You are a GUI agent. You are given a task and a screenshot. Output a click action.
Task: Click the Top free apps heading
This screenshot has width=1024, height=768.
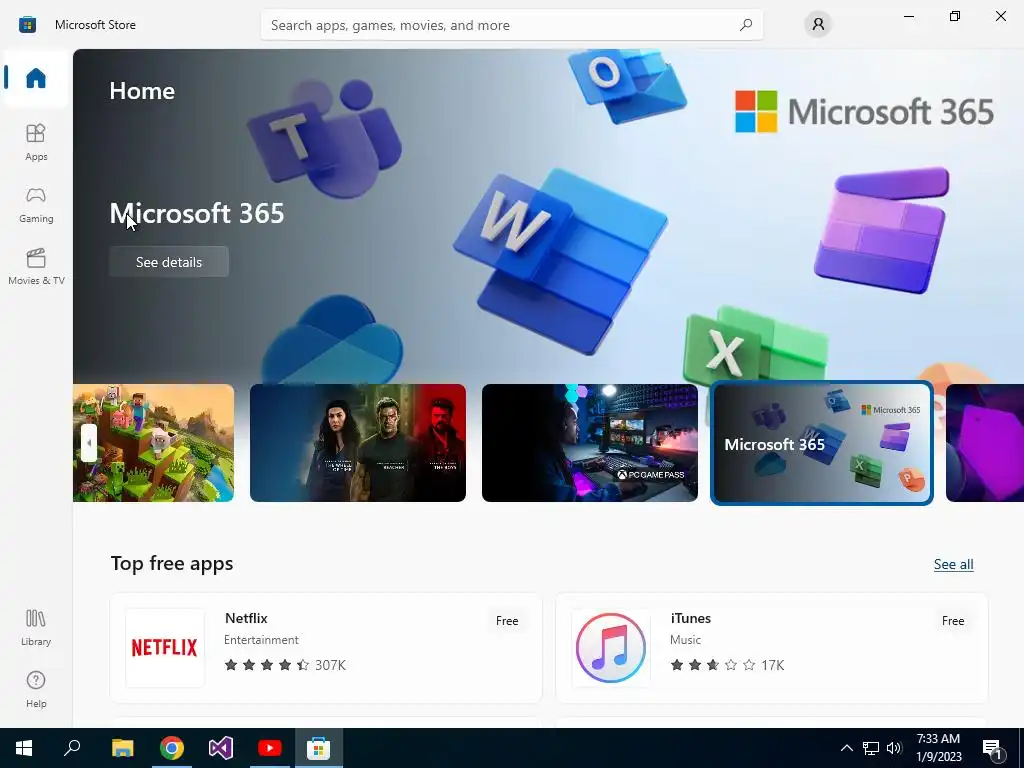tap(172, 563)
